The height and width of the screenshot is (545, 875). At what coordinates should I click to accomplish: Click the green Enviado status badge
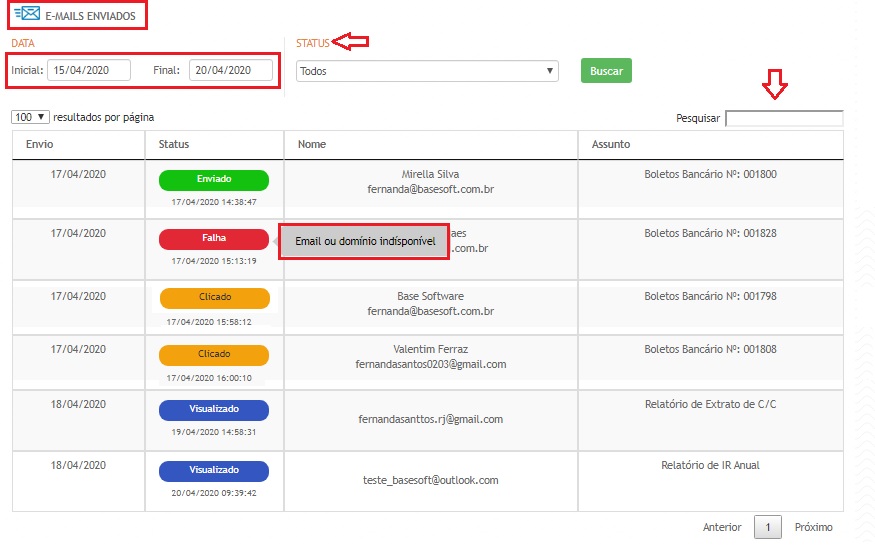[214, 180]
